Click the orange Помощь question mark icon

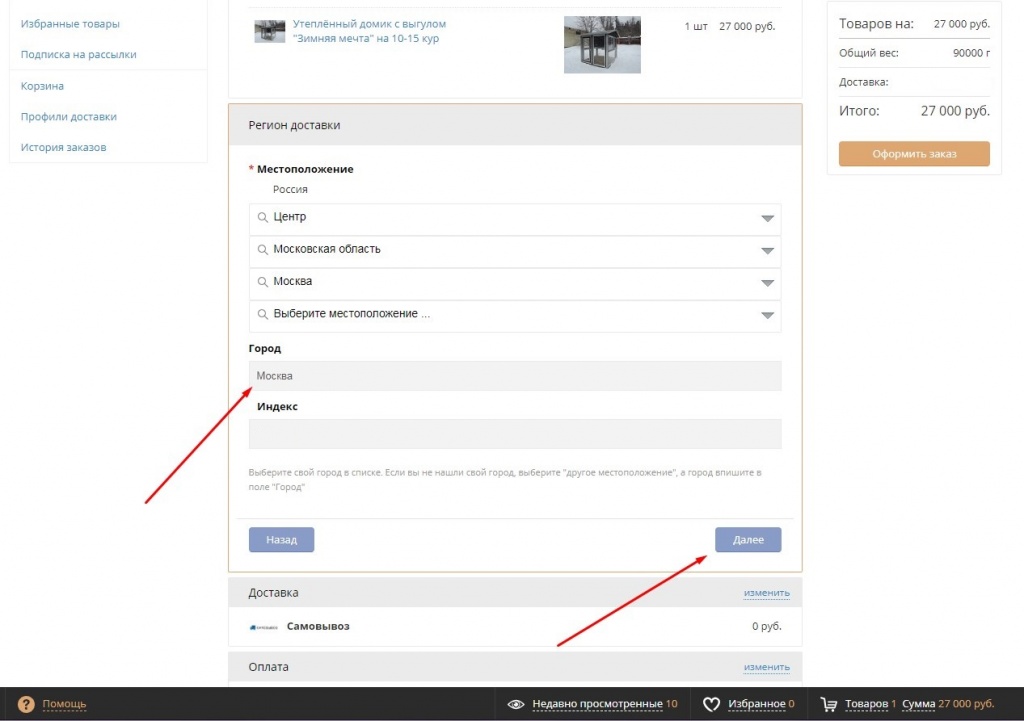click(x=26, y=704)
